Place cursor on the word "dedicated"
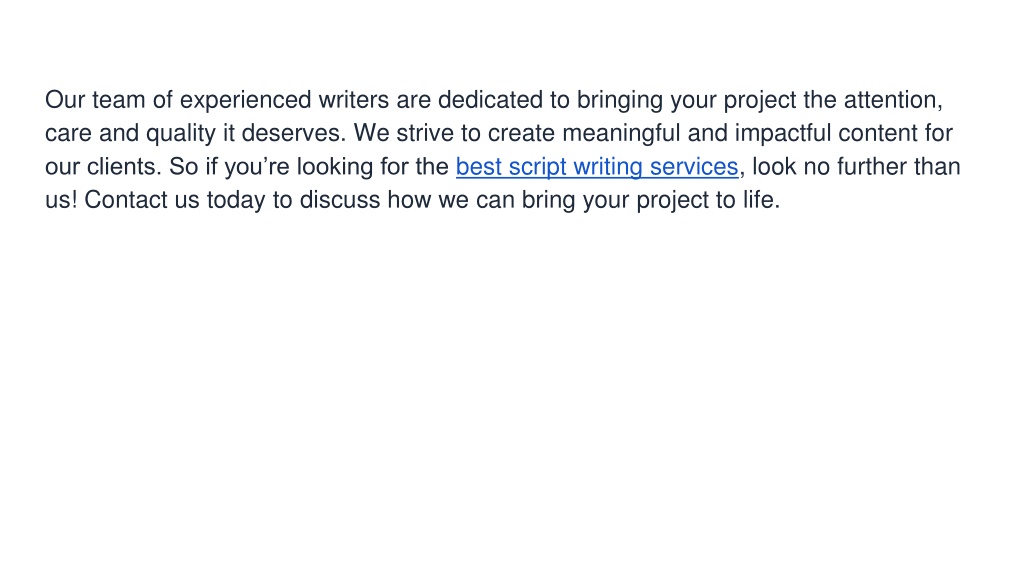Image resolution: width=1024 pixels, height=576 pixels. click(490, 100)
